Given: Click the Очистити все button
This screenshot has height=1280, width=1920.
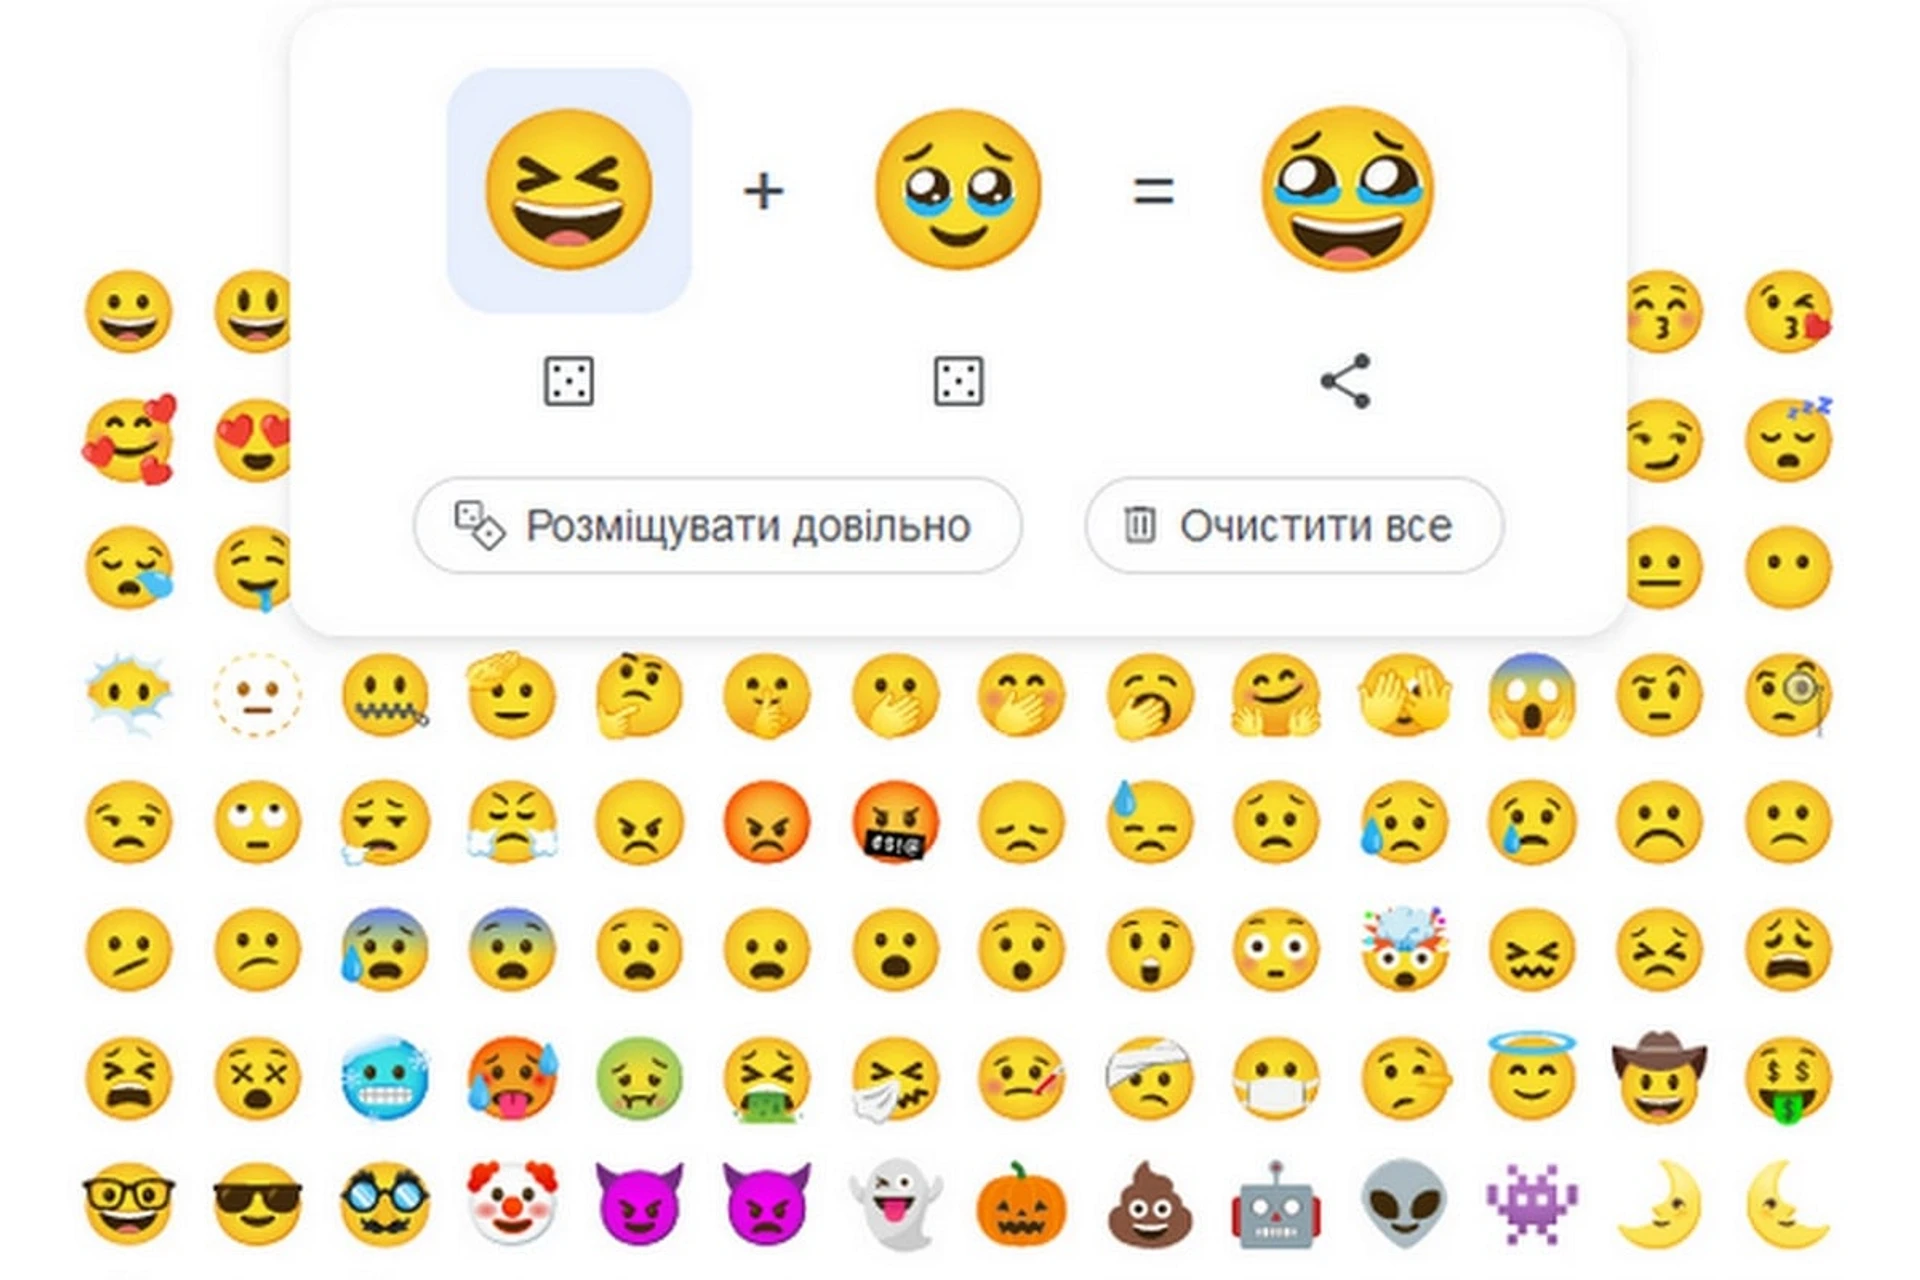Looking at the screenshot, I should click(x=1294, y=525).
